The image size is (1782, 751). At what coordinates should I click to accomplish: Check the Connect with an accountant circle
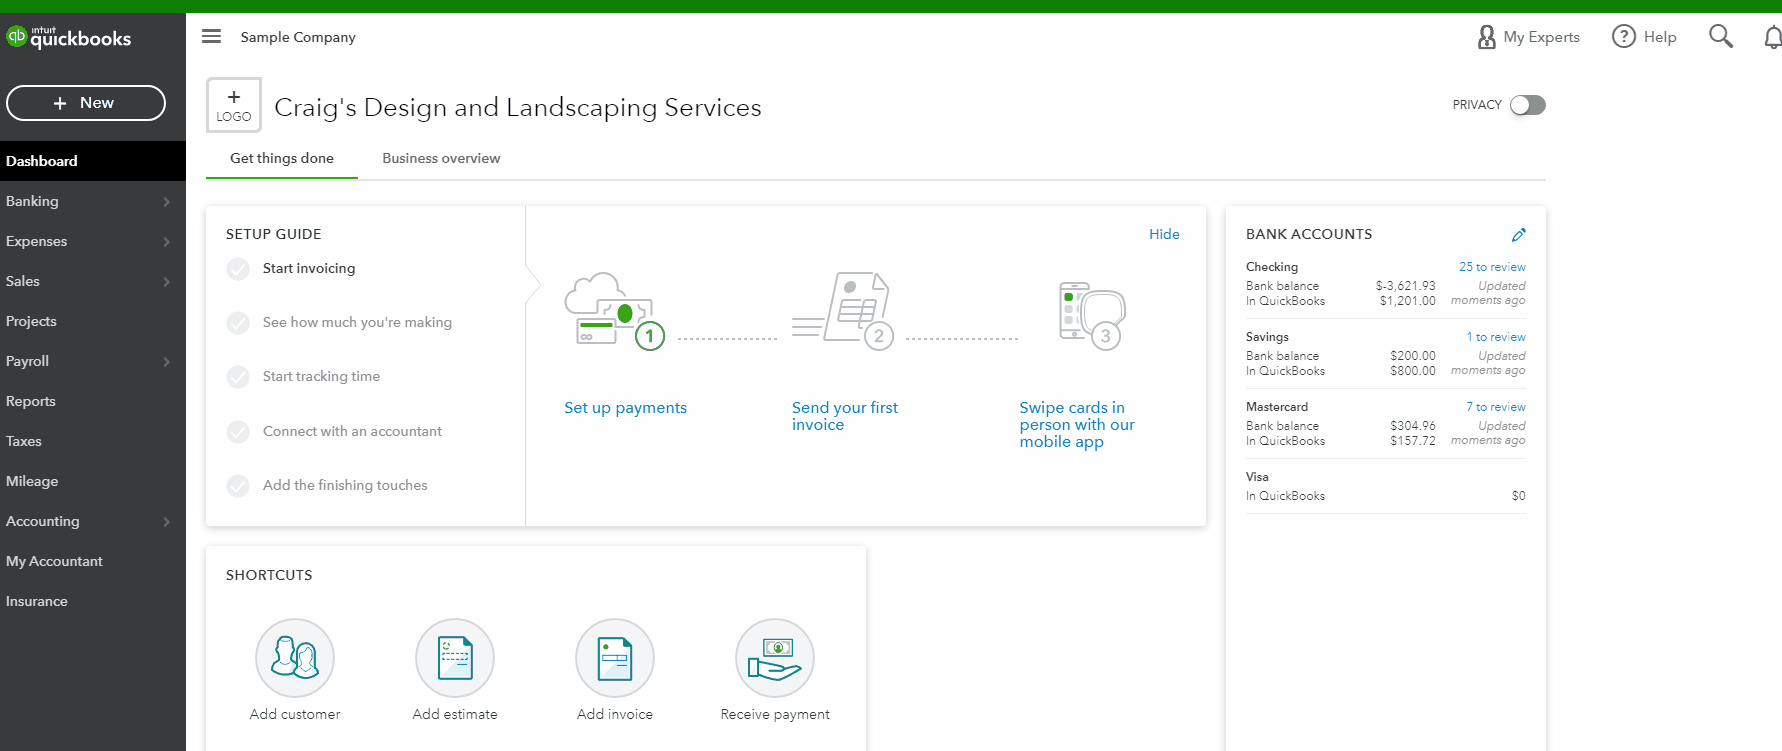[238, 432]
